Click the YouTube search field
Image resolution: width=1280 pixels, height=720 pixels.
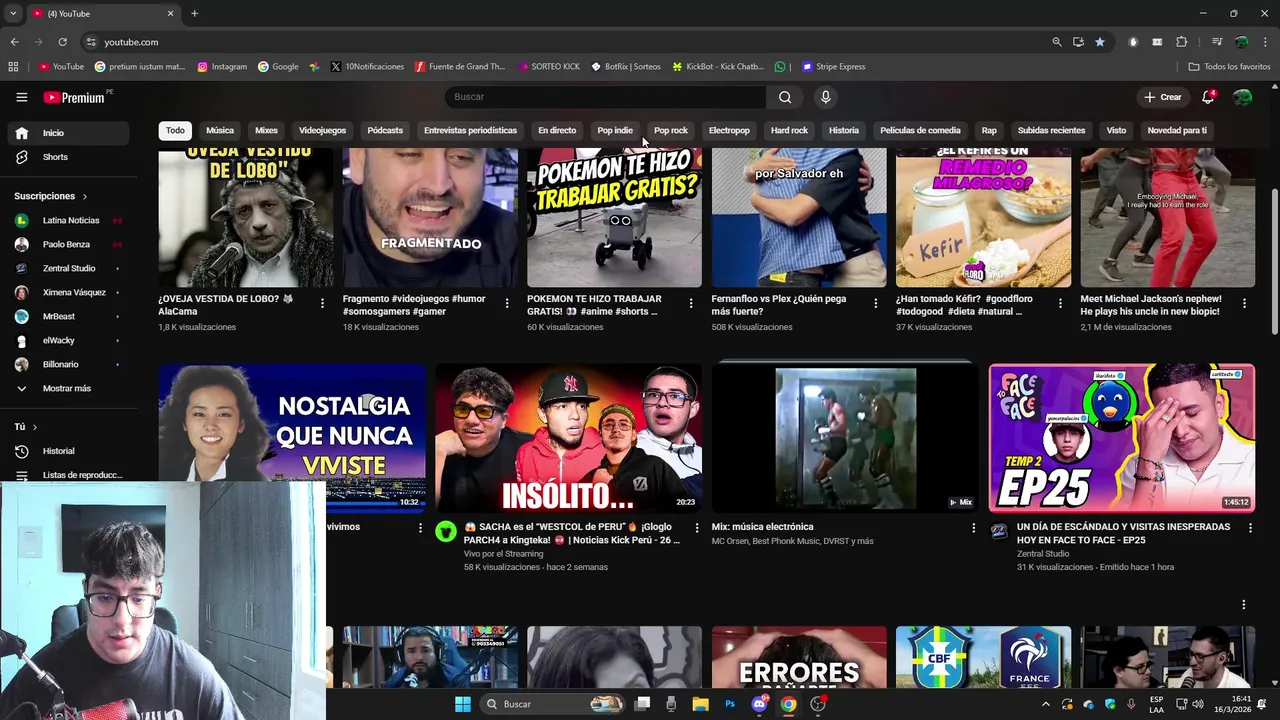pyautogui.click(x=605, y=97)
